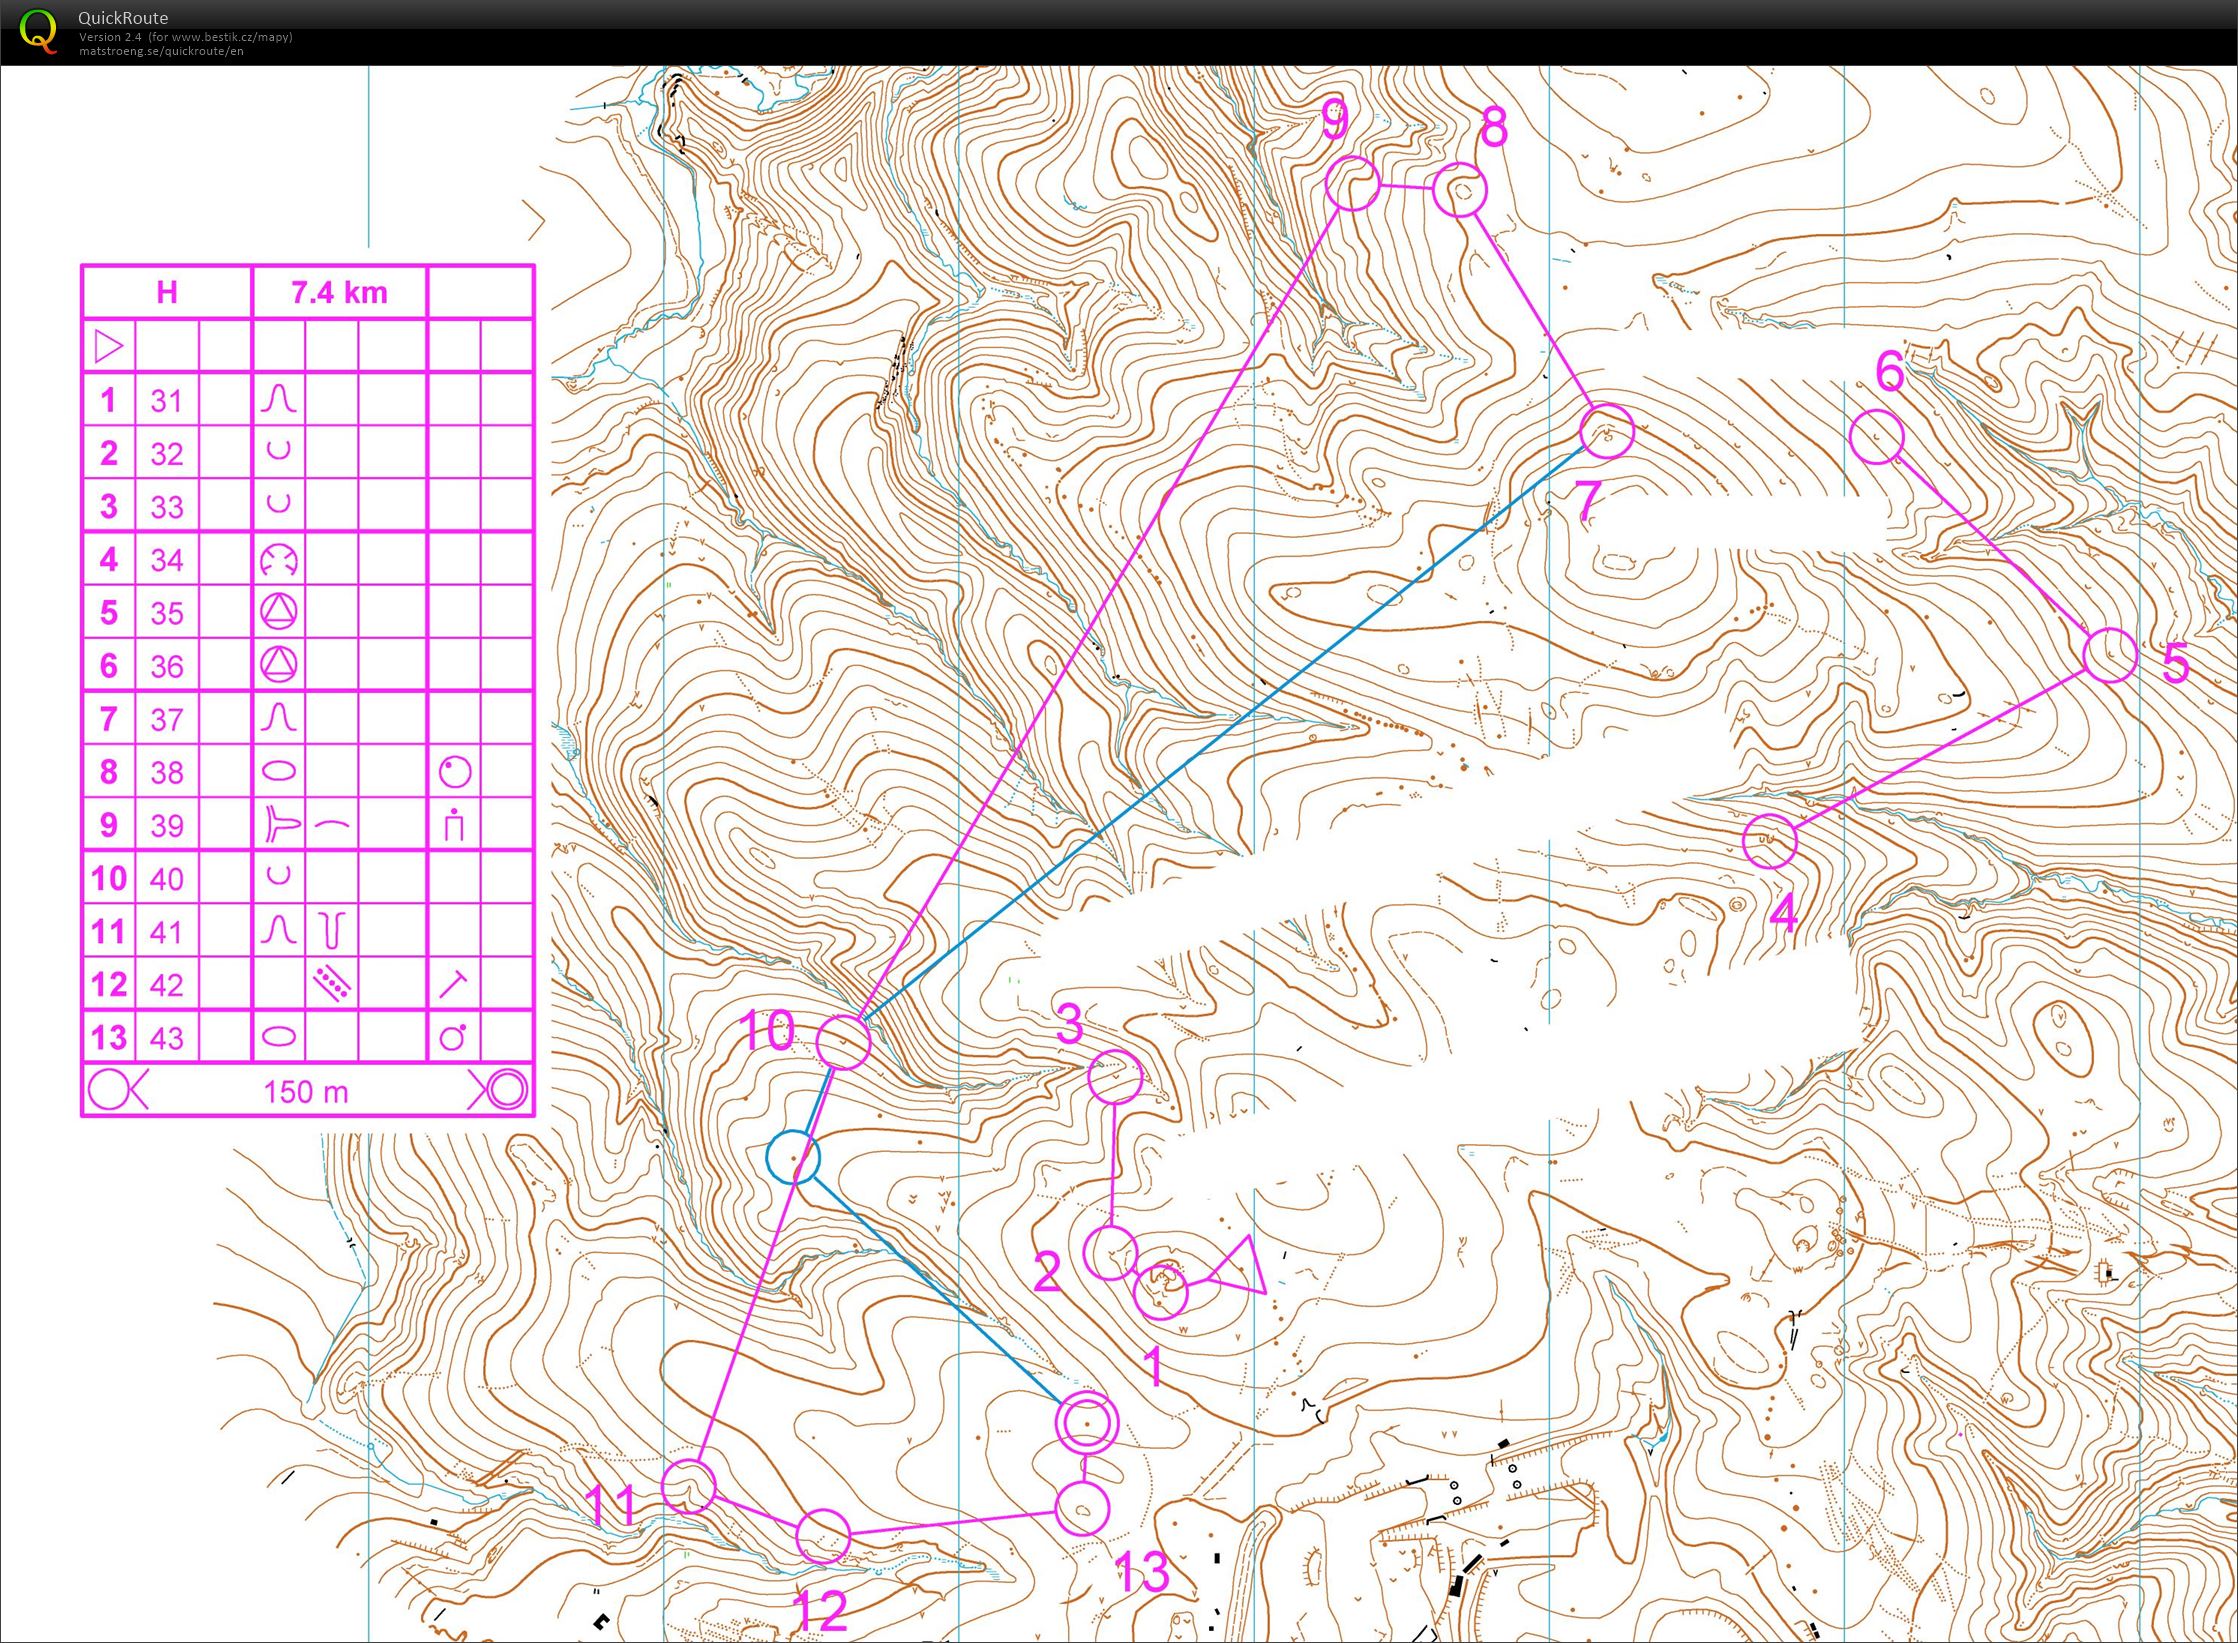The height and width of the screenshot is (1643, 2238).
Task: Click control circle 12 on the map
Action: (x=823, y=1535)
